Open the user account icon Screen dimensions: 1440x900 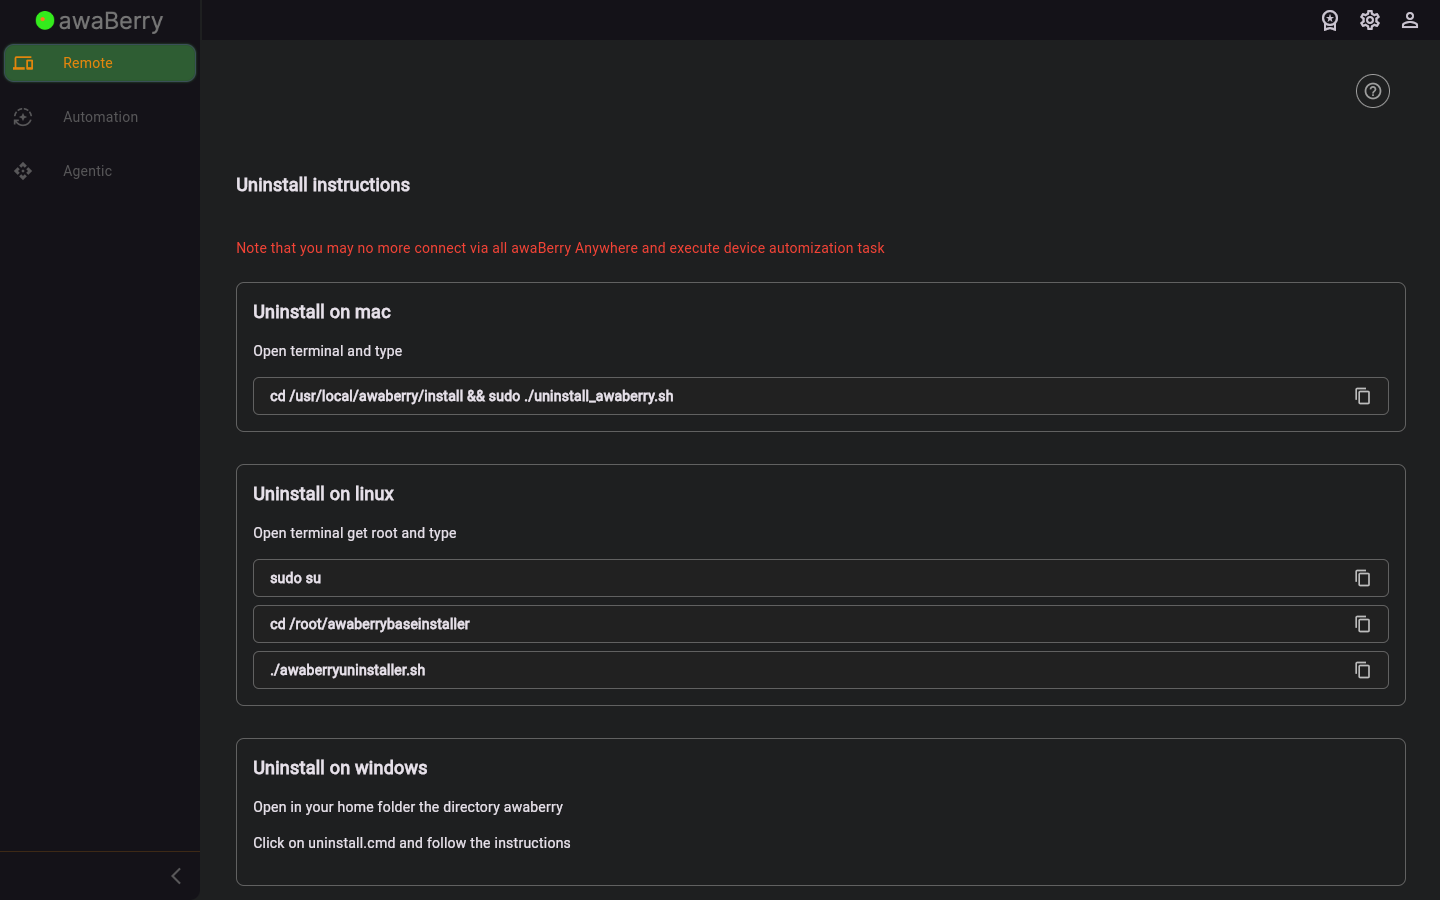click(x=1410, y=20)
